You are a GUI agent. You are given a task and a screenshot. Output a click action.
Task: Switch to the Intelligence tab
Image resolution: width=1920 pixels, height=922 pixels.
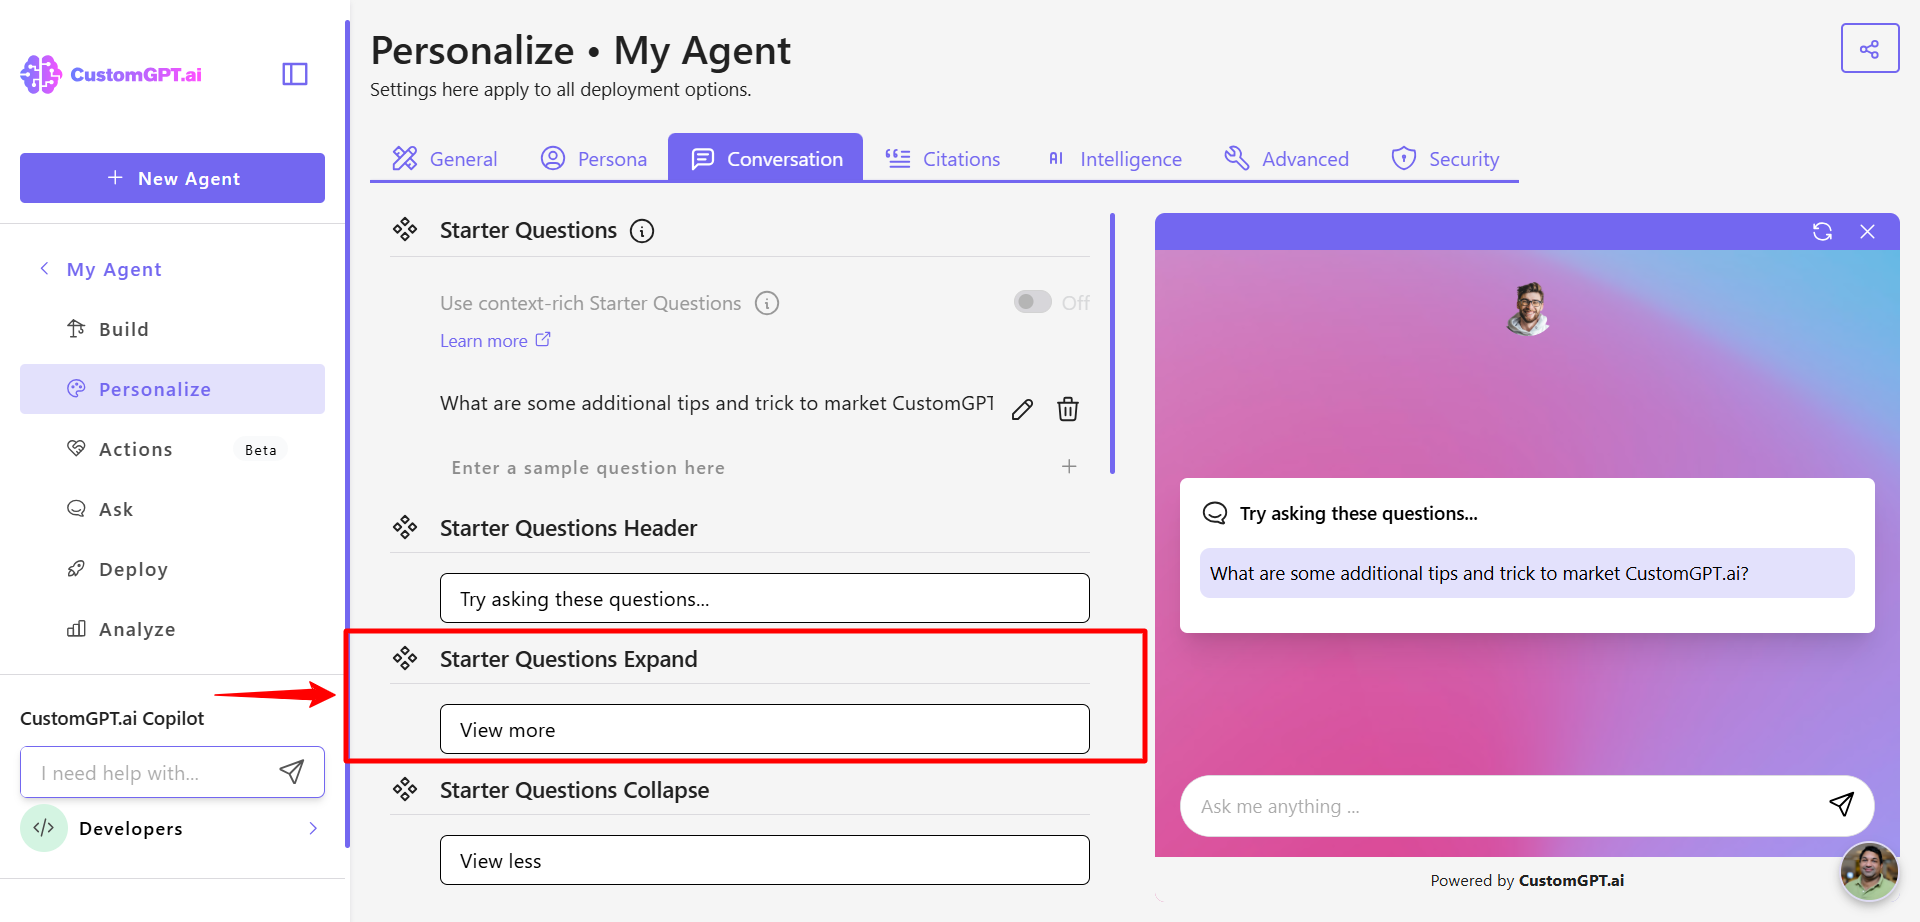(x=1113, y=158)
